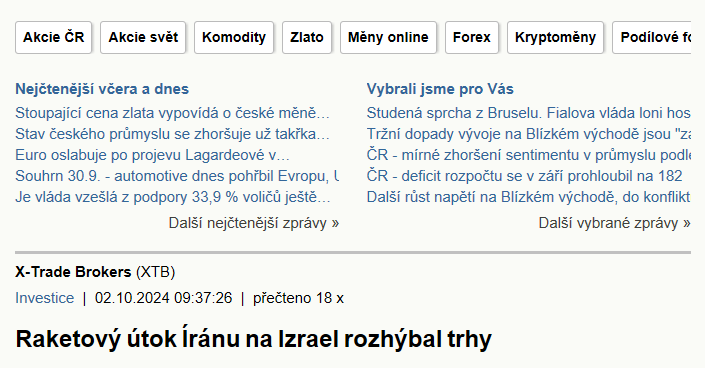
Task: Open Euro oslabuje po projevu Lagardeové article
Action: click(152, 155)
